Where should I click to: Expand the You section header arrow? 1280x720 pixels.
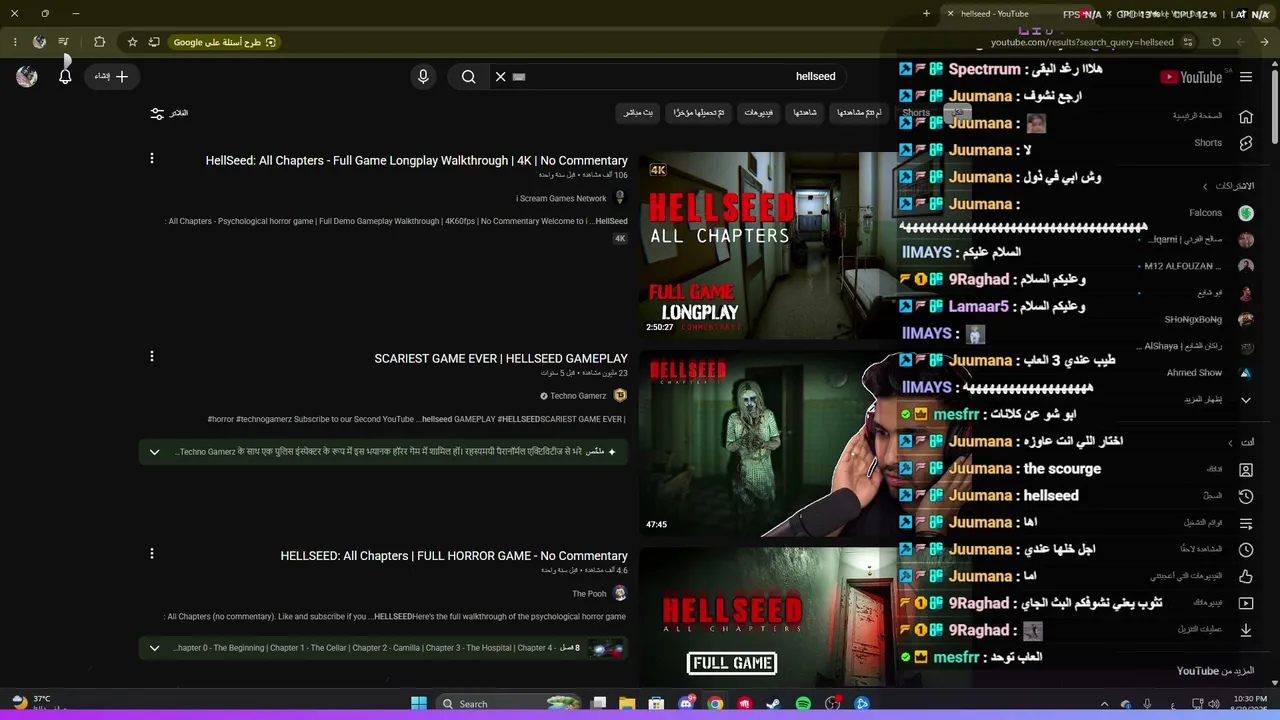tap(1230, 442)
